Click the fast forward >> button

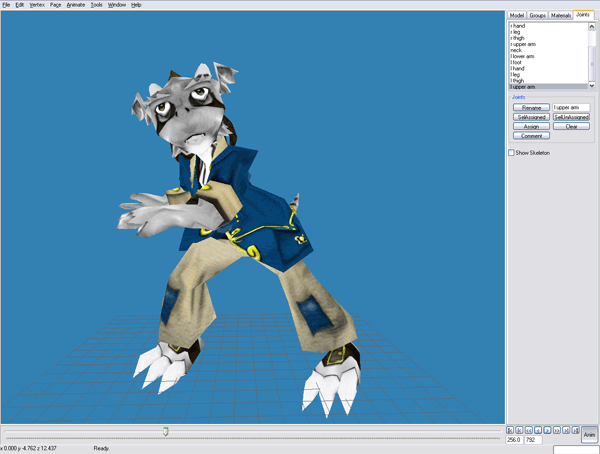click(557, 430)
